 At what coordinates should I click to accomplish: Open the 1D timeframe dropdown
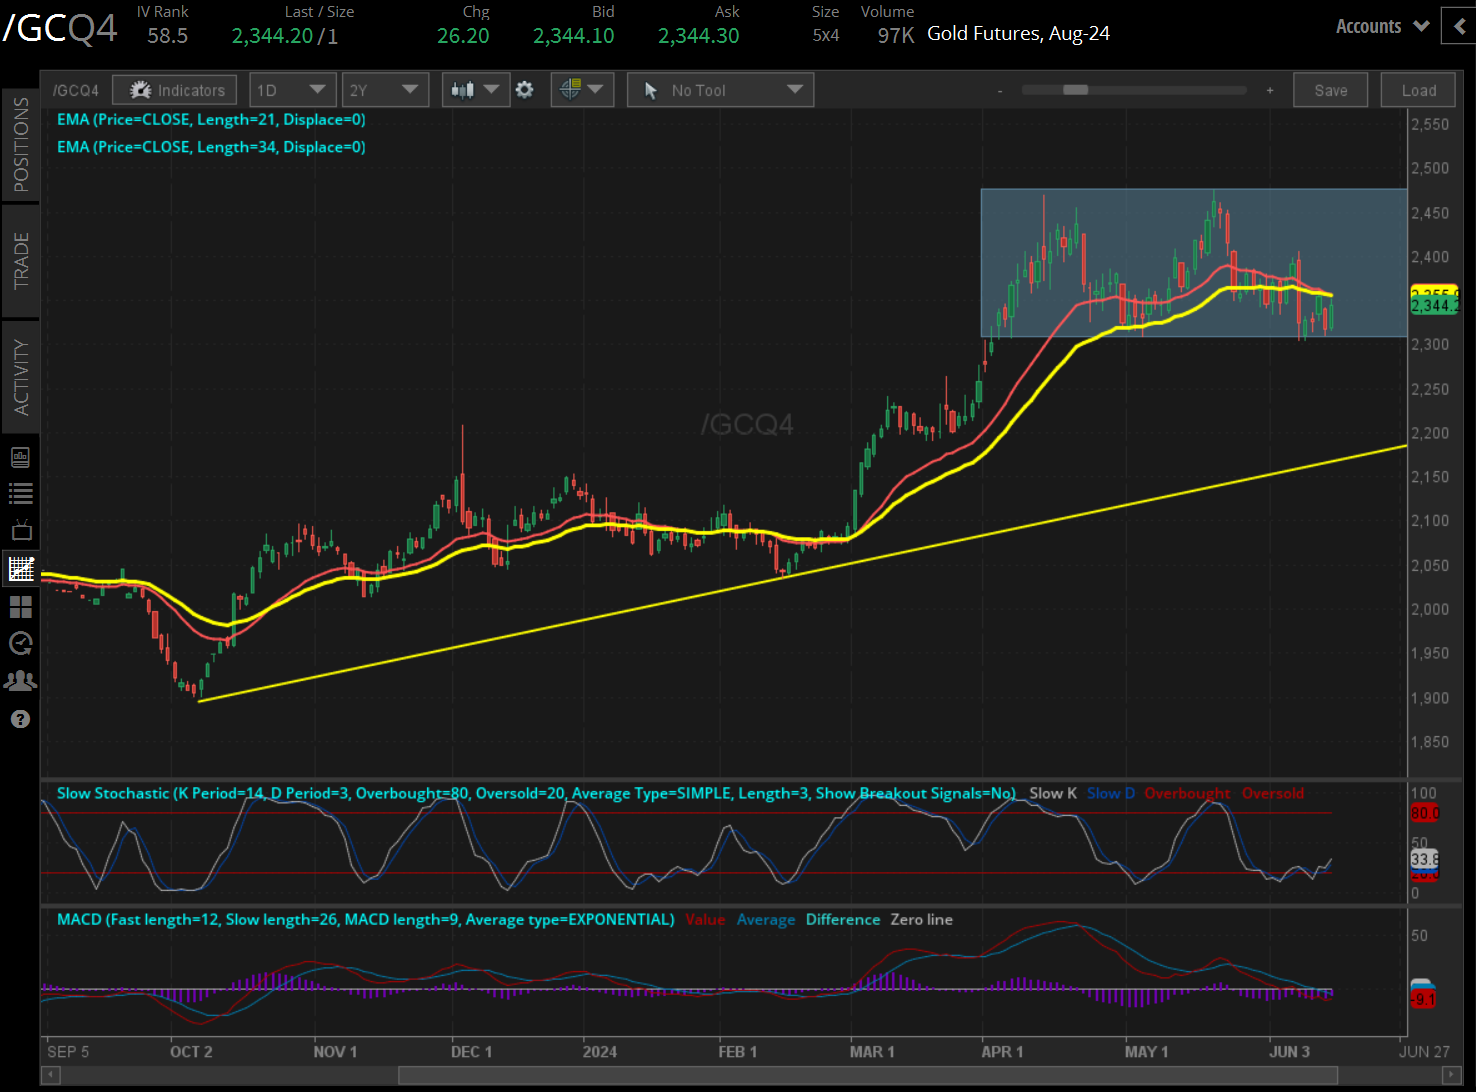(x=292, y=89)
